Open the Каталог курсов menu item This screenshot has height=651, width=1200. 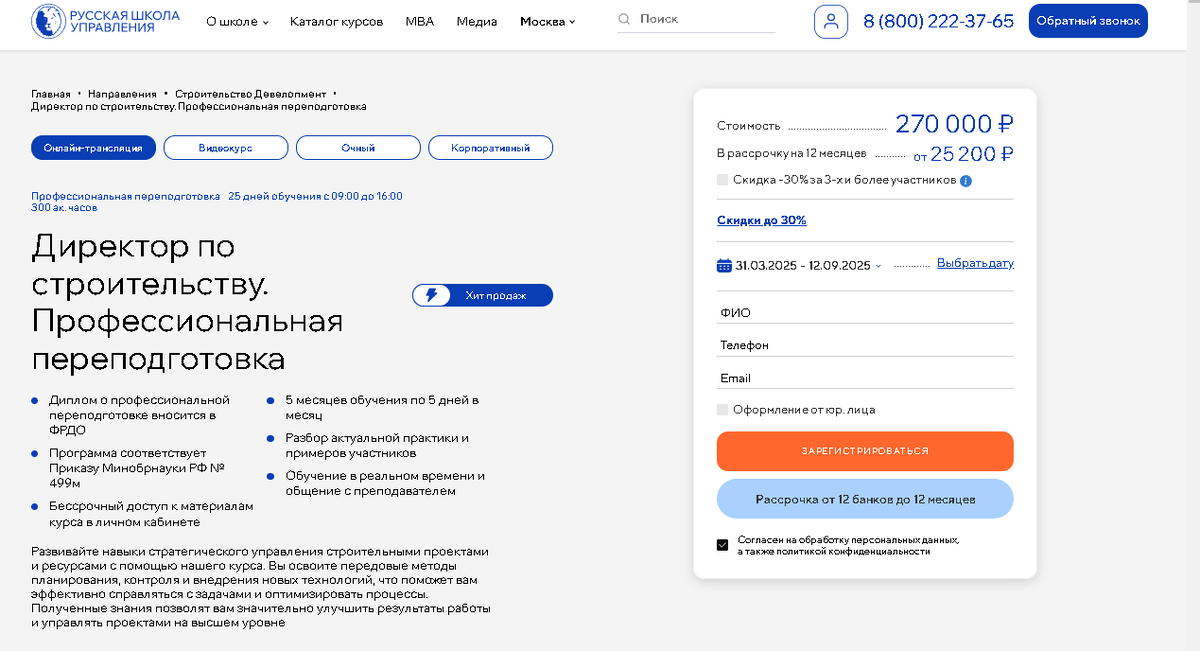336,19
